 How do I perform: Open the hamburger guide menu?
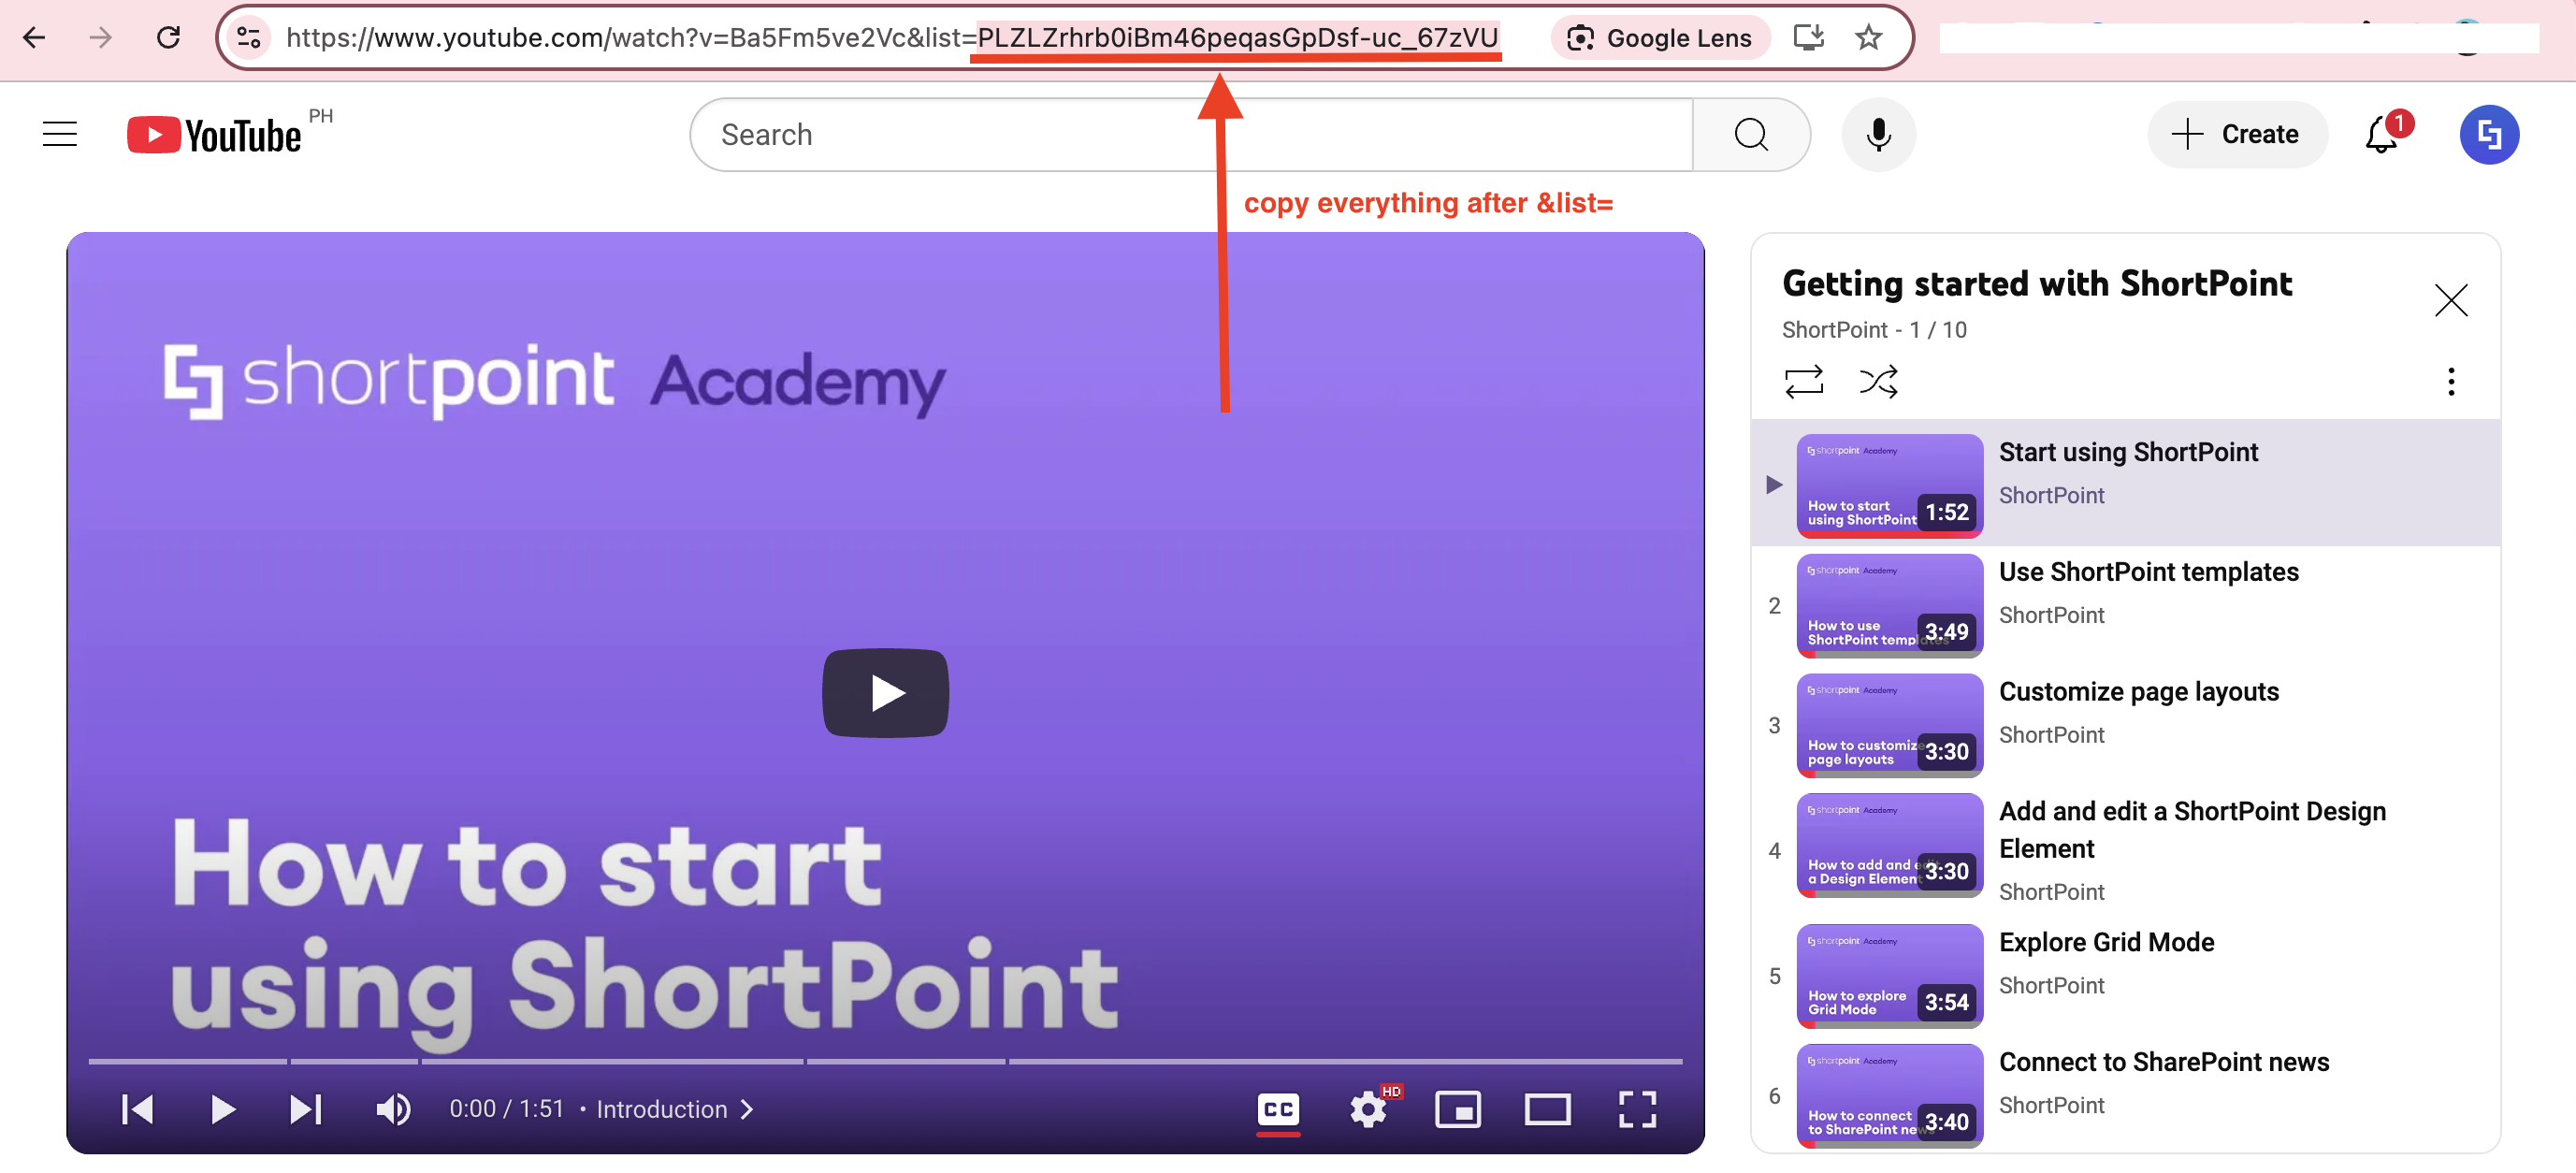click(60, 134)
